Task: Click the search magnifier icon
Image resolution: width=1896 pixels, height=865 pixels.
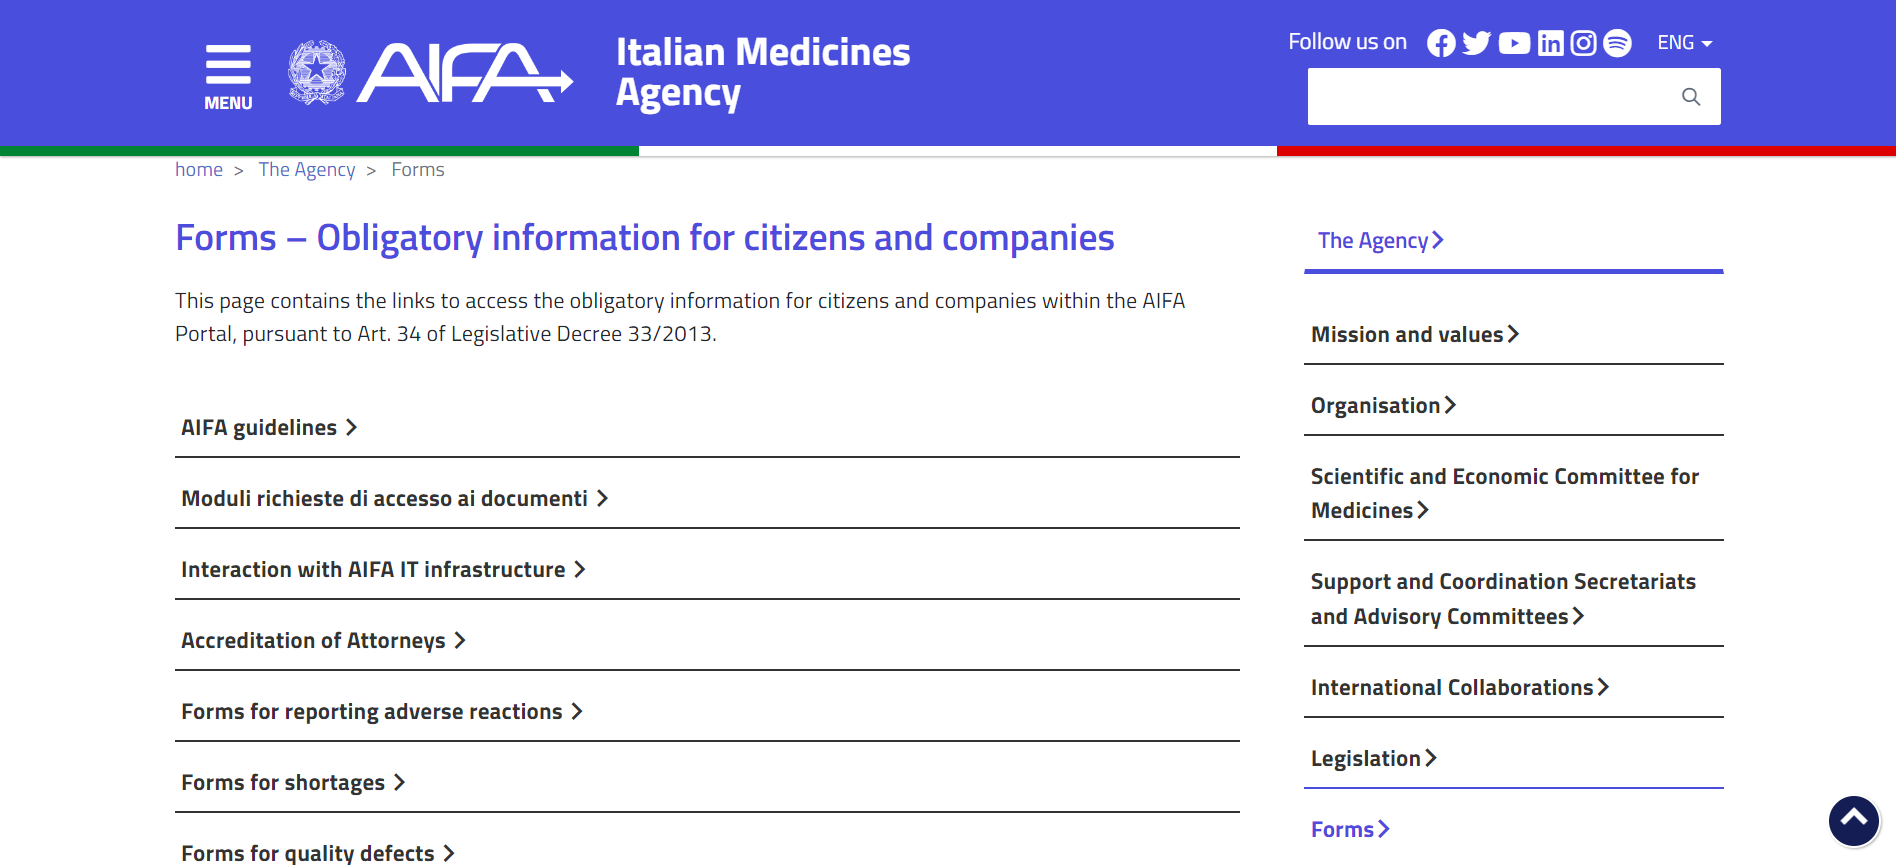Action: 1691,97
